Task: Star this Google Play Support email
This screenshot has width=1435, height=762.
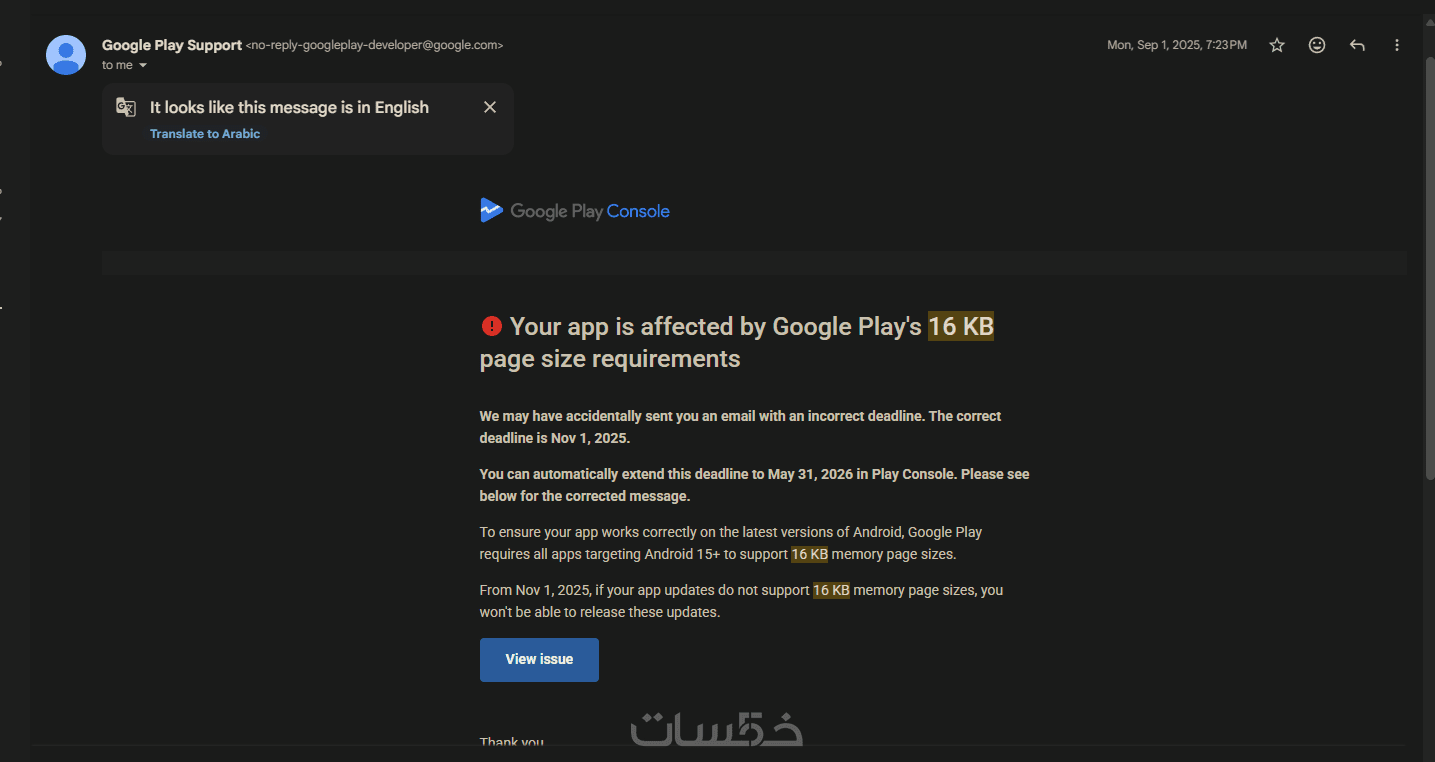Action: tap(1277, 45)
